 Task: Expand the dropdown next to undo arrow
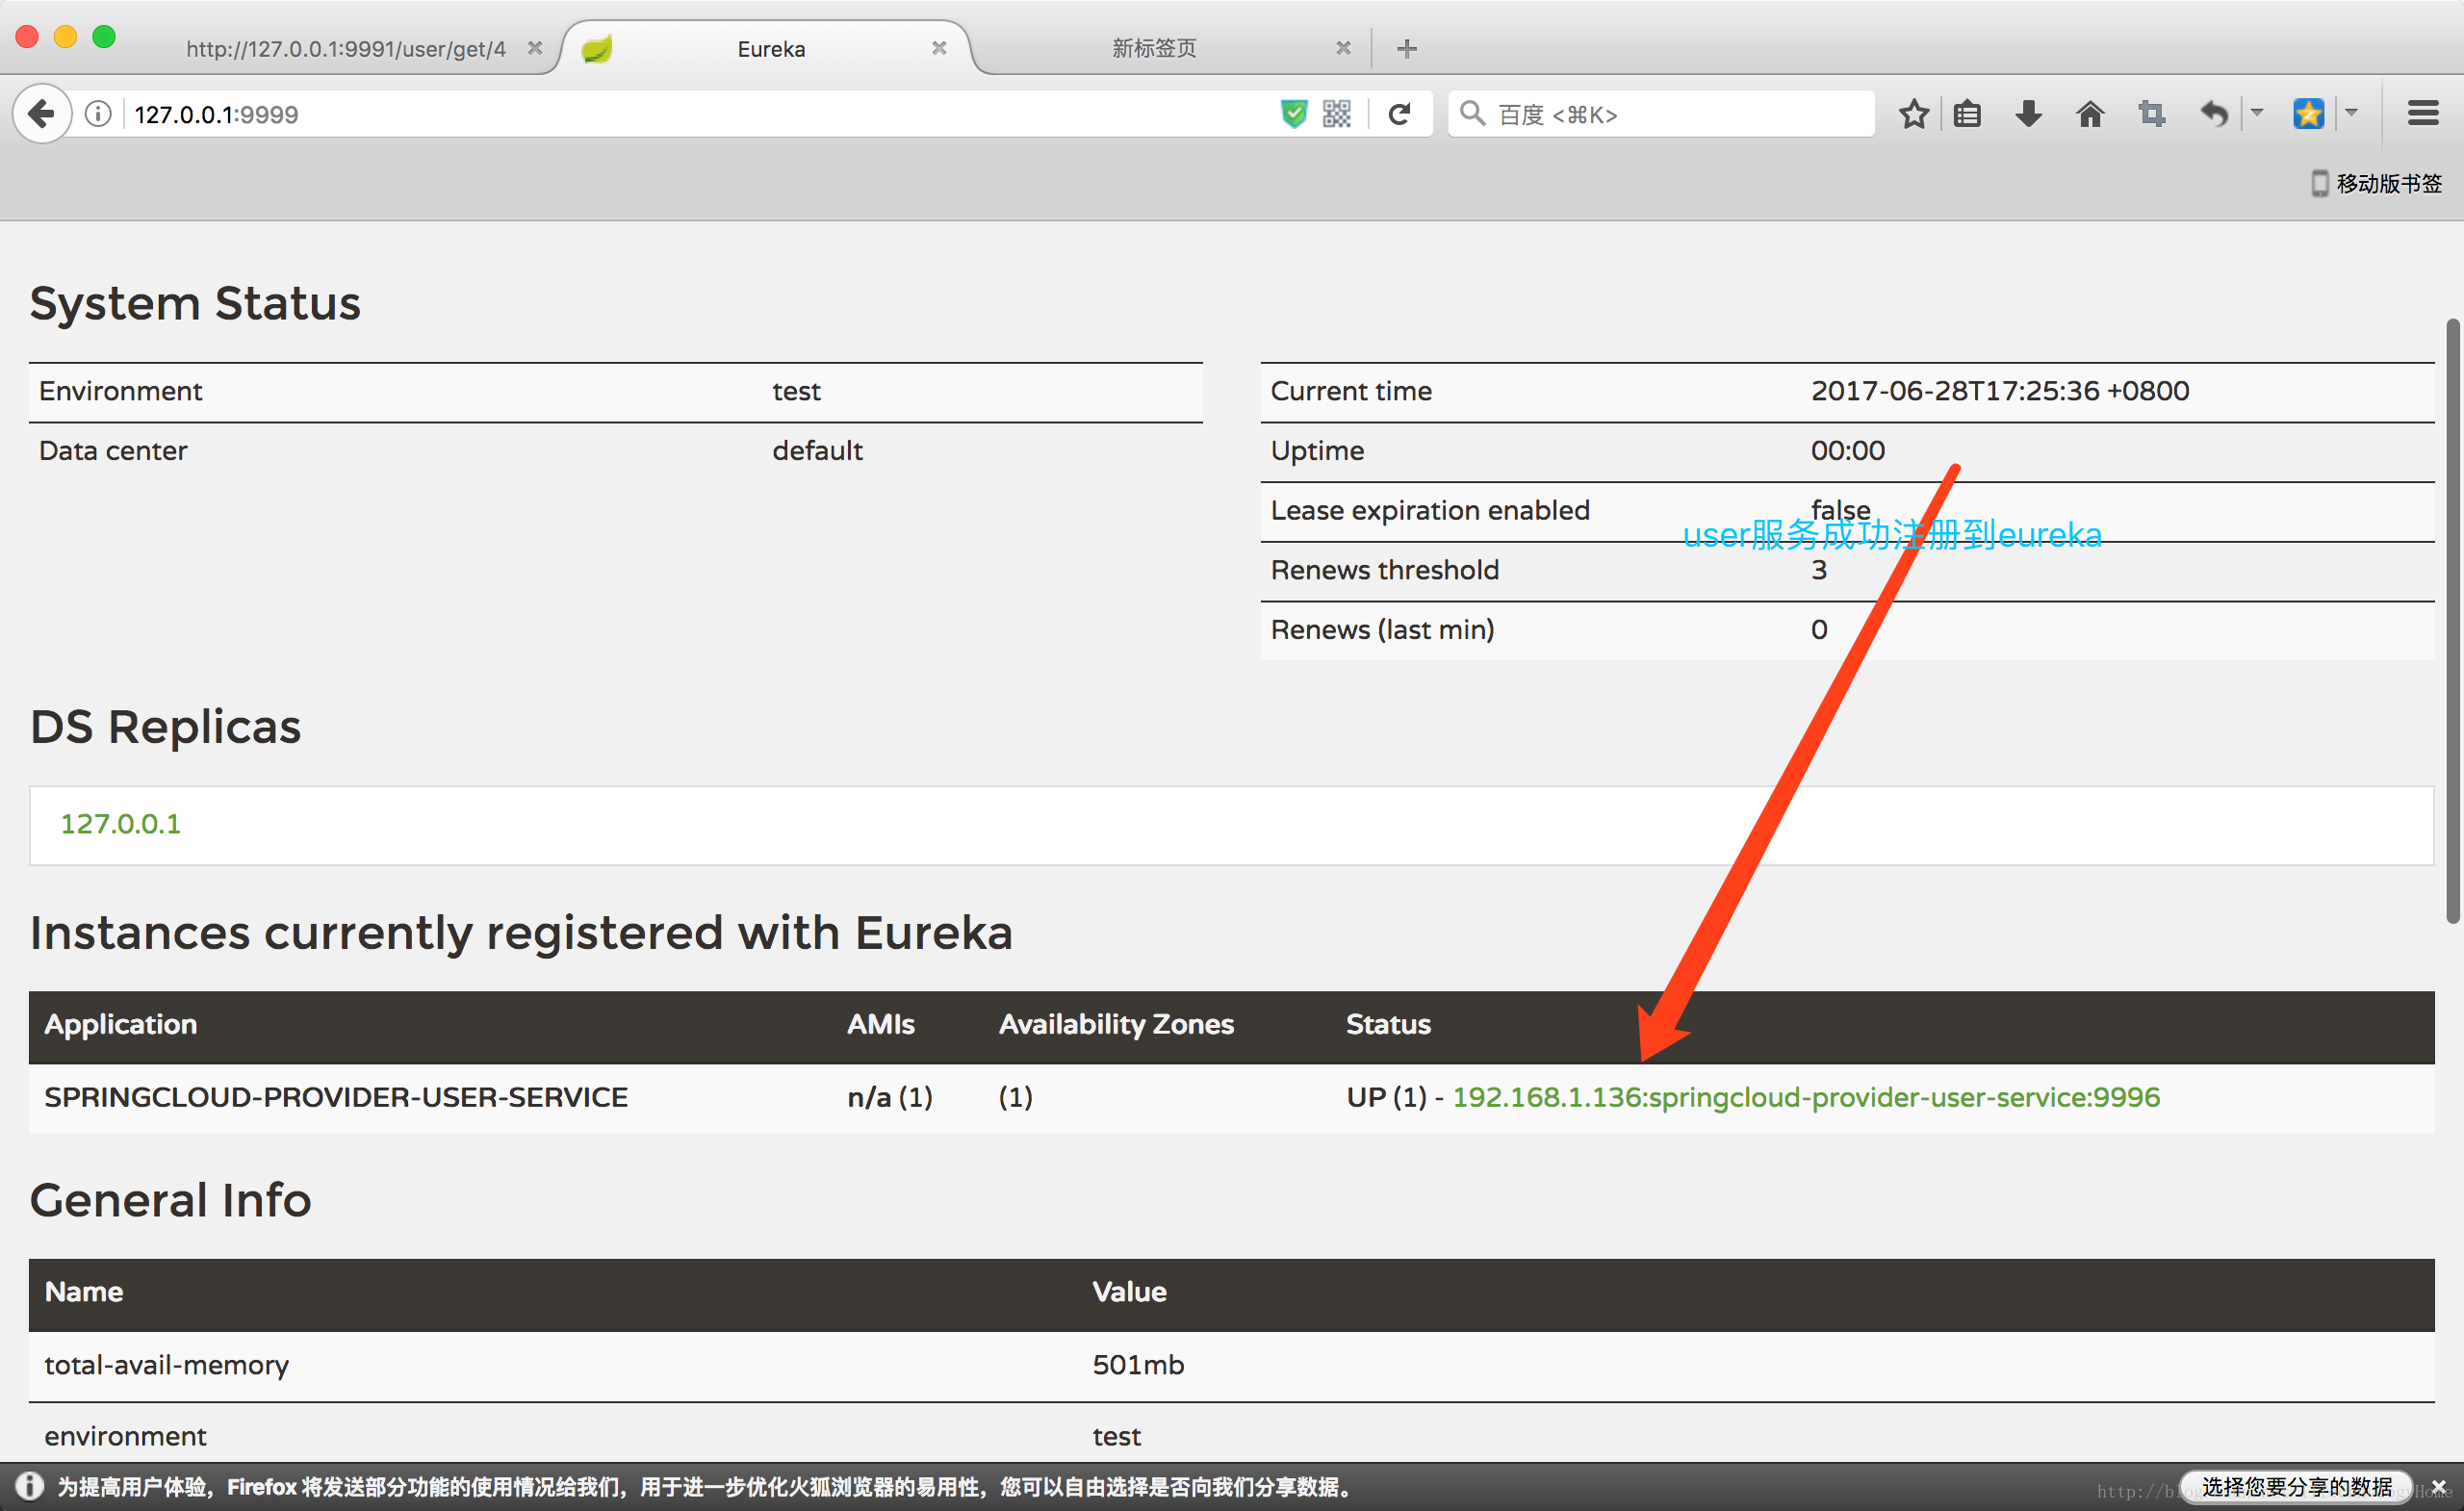point(2257,113)
